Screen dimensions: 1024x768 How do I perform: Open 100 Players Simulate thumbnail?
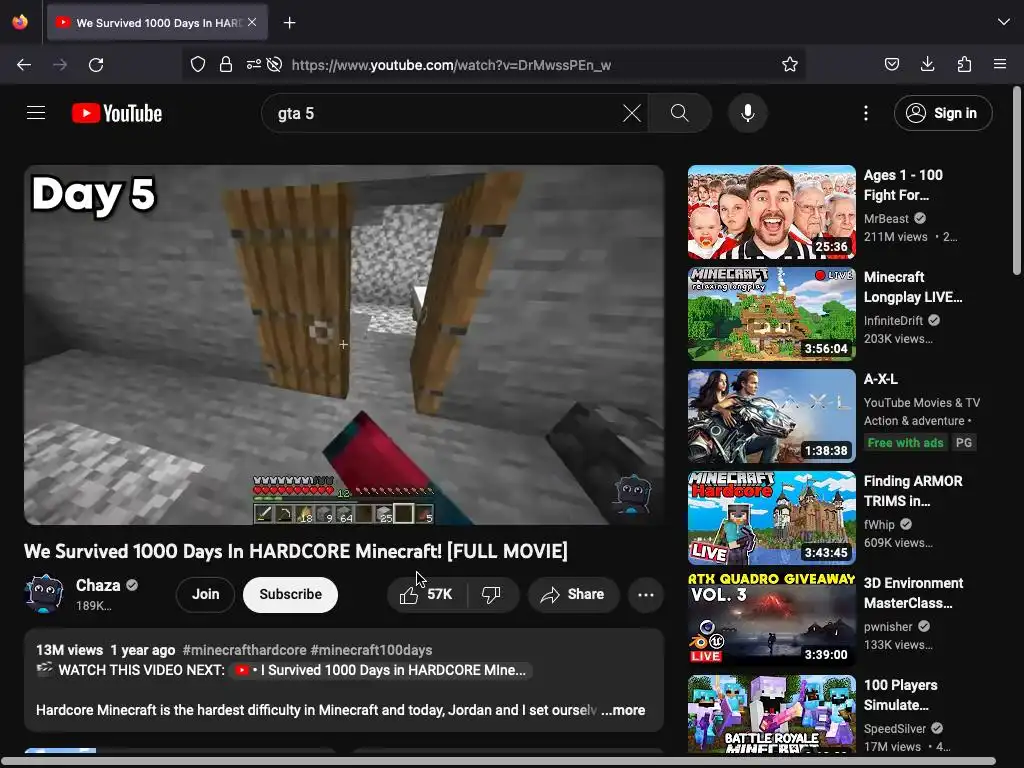[771, 714]
